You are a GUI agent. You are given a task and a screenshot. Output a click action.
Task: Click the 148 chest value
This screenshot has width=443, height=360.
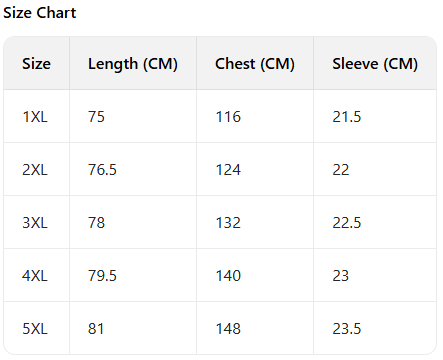click(x=228, y=329)
